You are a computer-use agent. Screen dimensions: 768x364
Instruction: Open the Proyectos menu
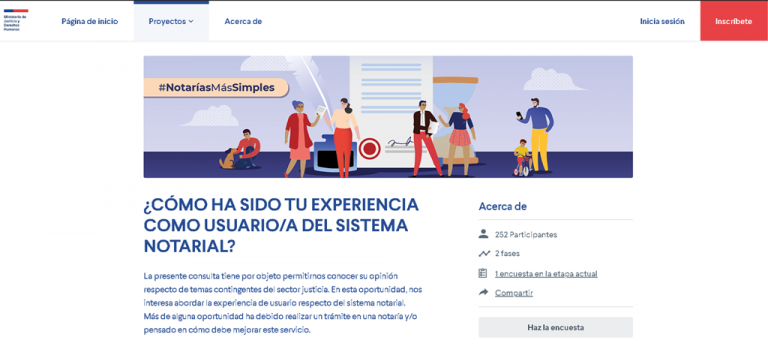pos(171,22)
